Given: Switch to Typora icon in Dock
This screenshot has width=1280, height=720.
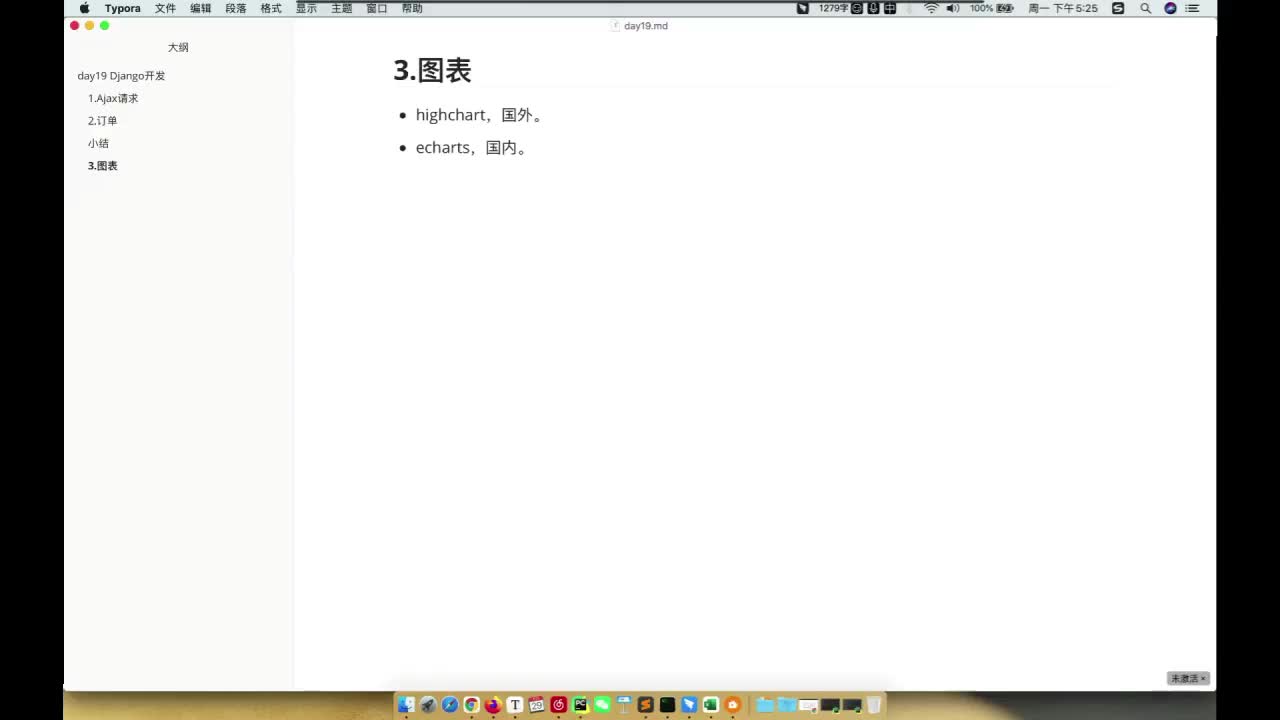Looking at the screenshot, I should pyautogui.click(x=515, y=705).
